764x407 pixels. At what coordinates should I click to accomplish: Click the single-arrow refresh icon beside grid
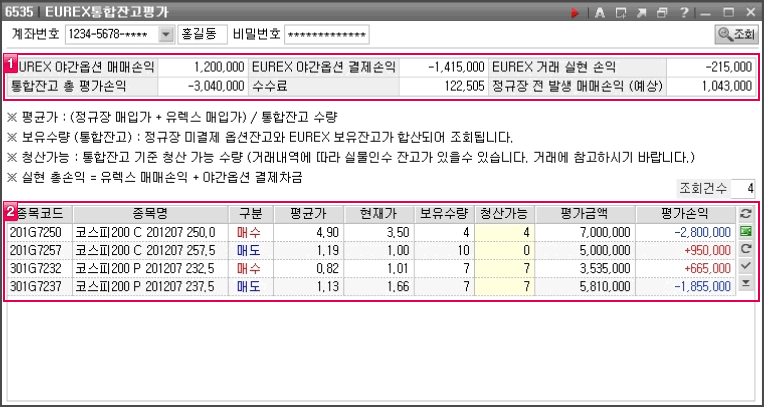coord(745,249)
